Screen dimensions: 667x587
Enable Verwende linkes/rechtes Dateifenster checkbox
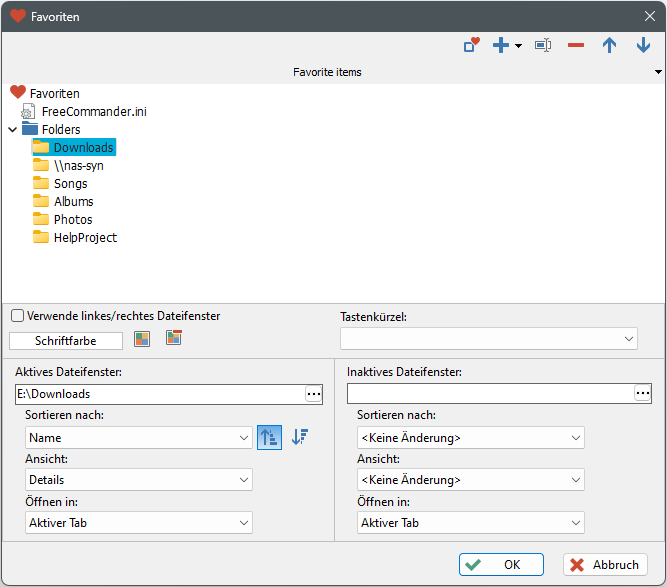17,316
